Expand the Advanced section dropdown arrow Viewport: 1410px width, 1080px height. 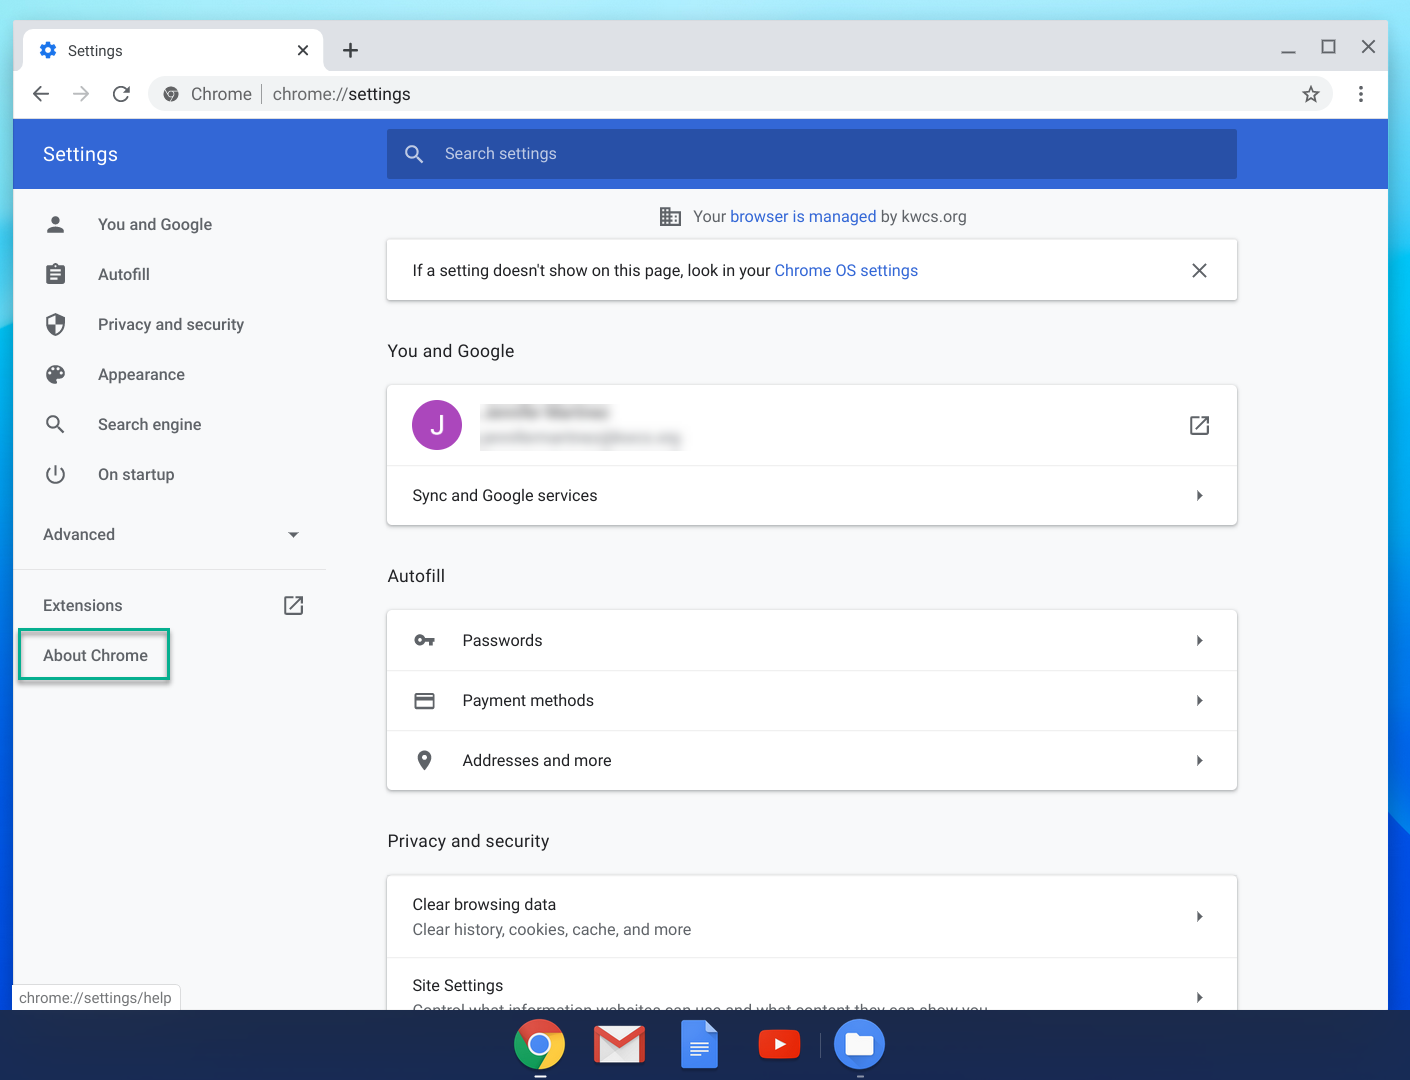tap(293, 535)
